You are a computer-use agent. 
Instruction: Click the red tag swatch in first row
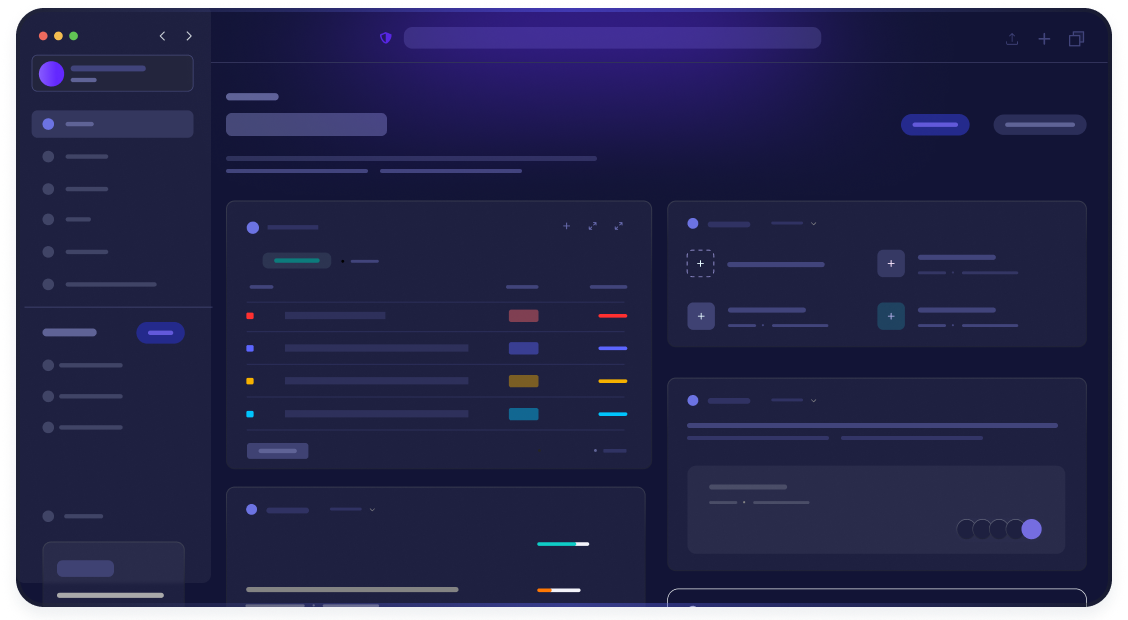[x=523, y=316]
